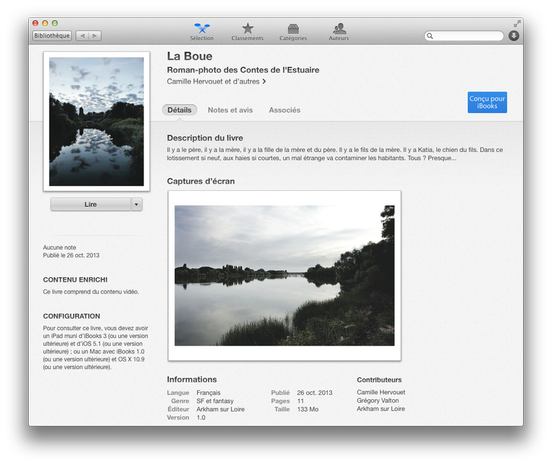Switch to the Notes et avis tab
The width and height of the screenshot is (550, 463).
230,110
